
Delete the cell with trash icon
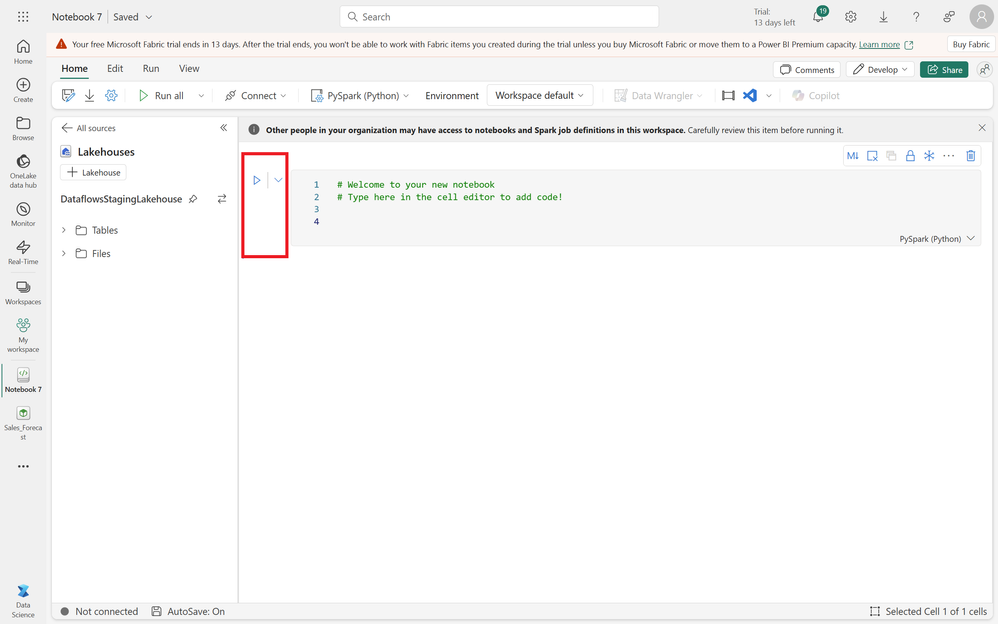[x=971, y=155]
